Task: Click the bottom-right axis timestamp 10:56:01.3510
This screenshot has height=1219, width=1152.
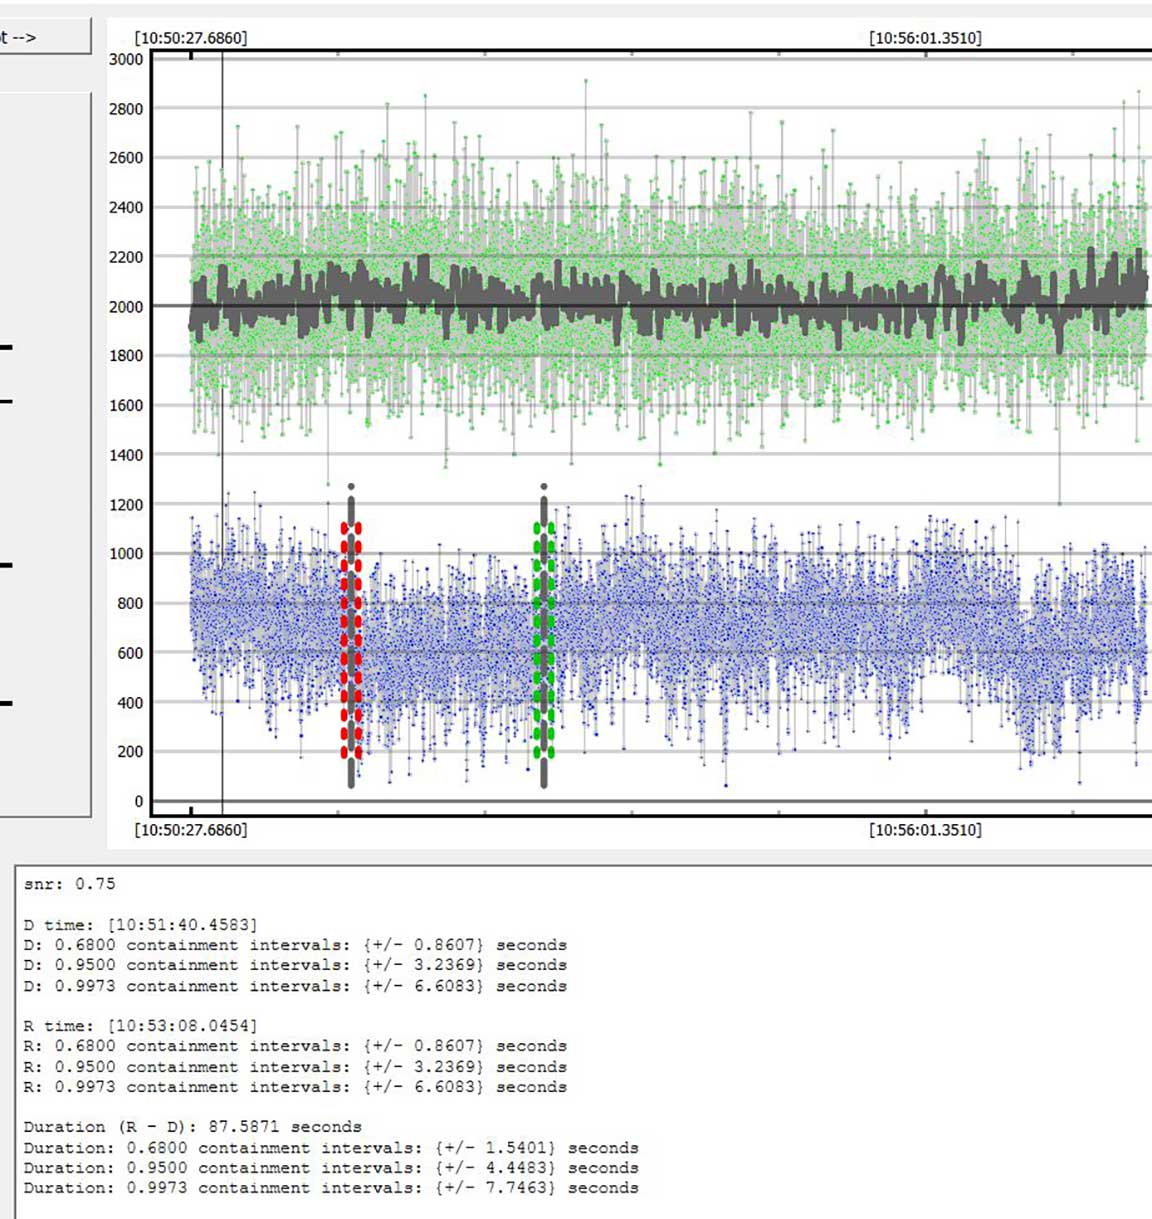Action: point(925,829)
